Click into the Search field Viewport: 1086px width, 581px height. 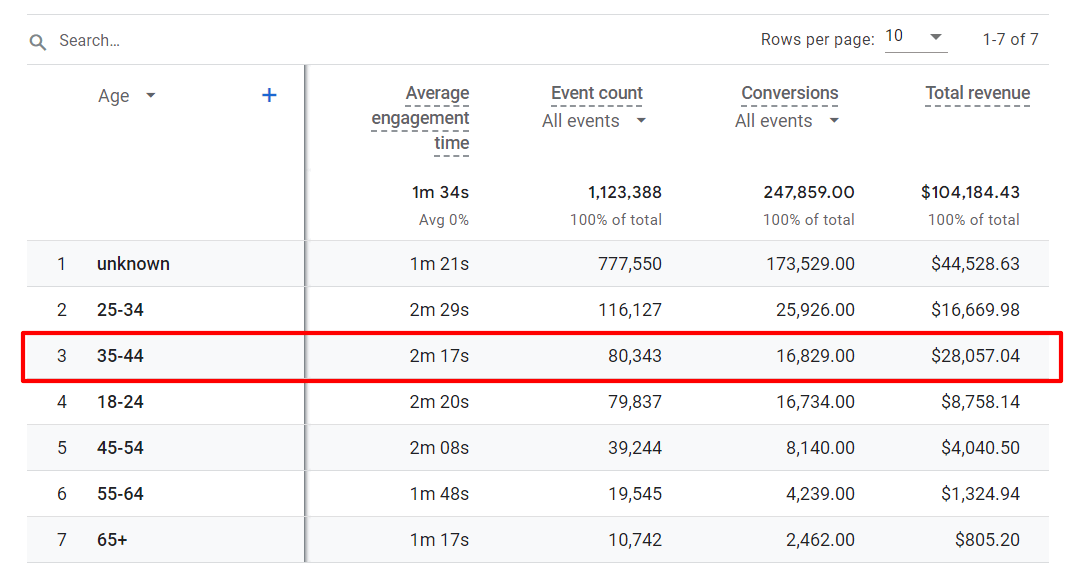pyautogui.click(x=120, y=41)
